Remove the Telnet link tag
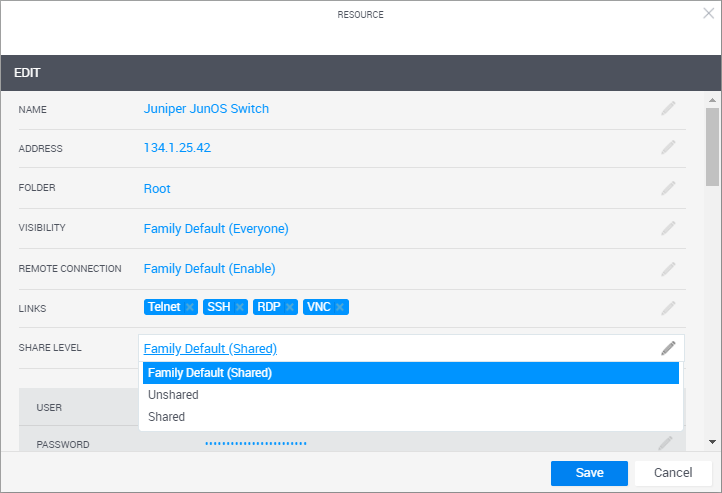The height and width of the screenshot is (493, 722). point(190,307)
